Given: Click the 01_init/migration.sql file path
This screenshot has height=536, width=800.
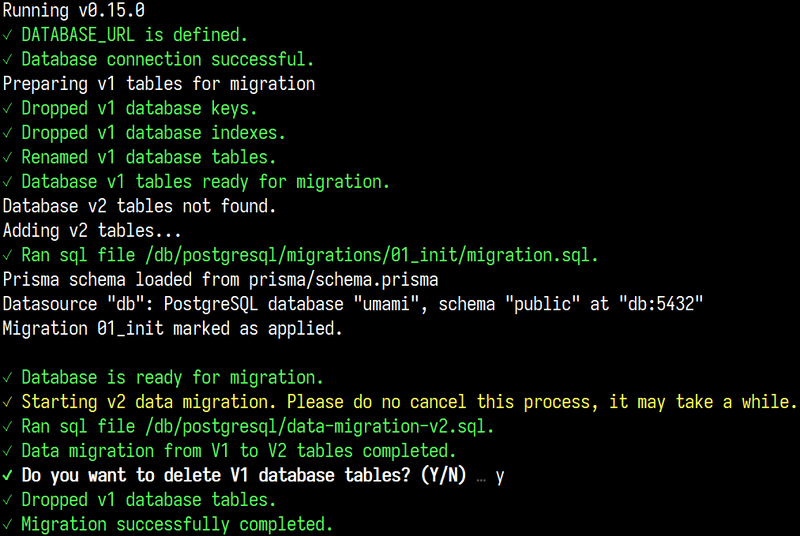Looking at the screenshot, I should [x=371, y=255].
